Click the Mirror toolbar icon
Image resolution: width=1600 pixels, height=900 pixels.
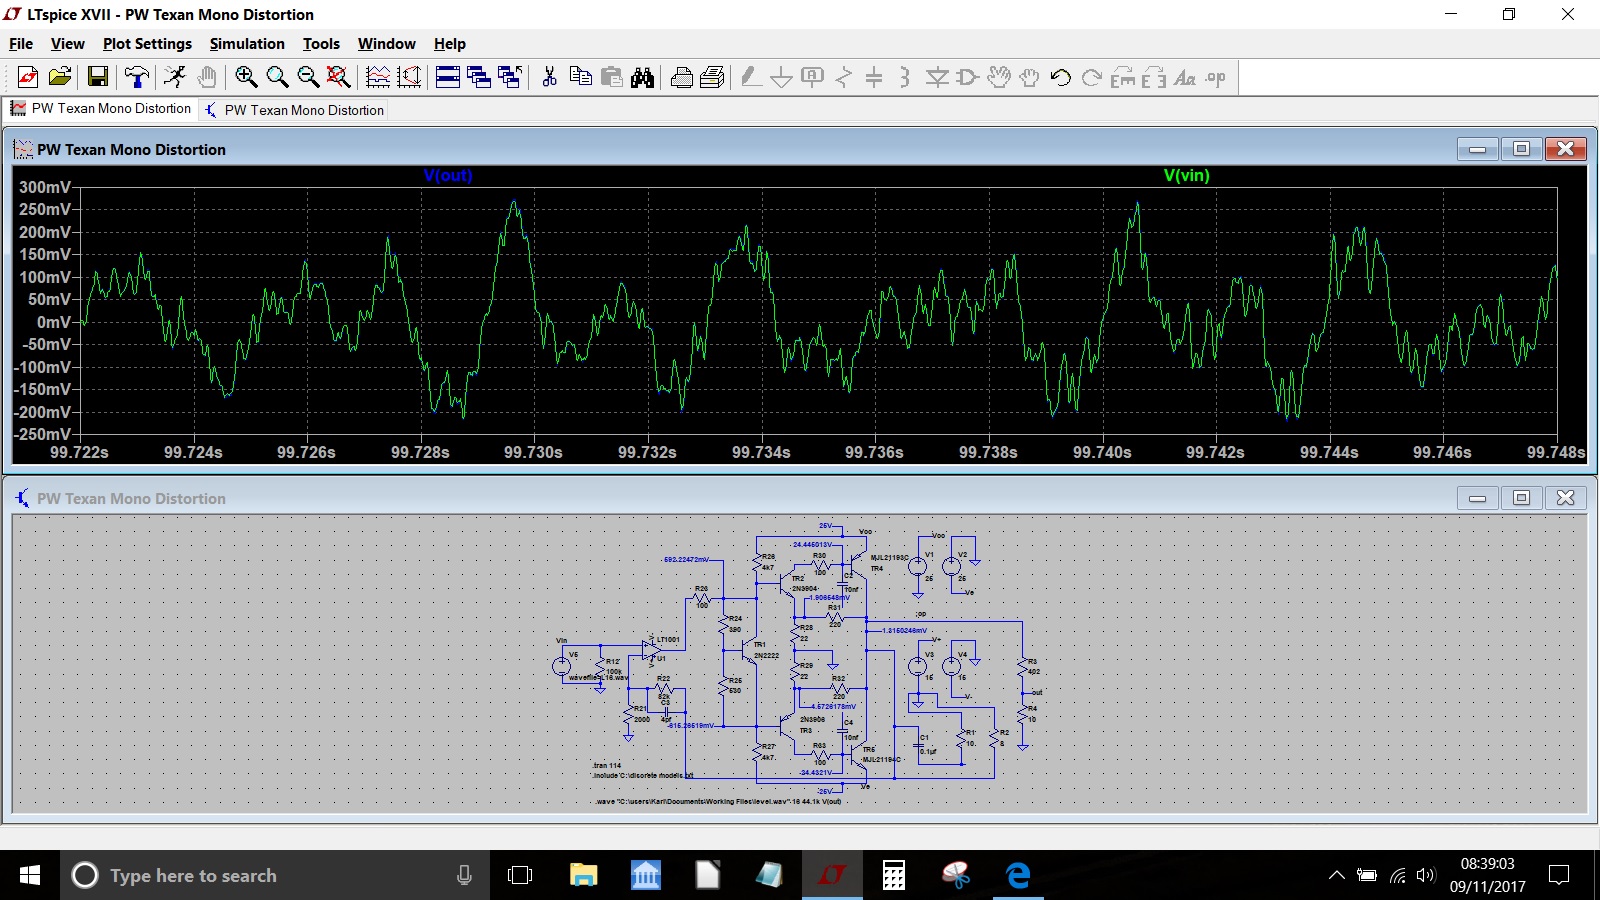[1154, 77]
